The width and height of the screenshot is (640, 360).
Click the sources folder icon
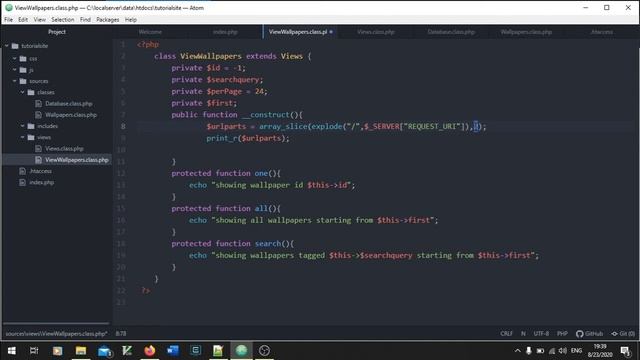click(x=23, y=81)
